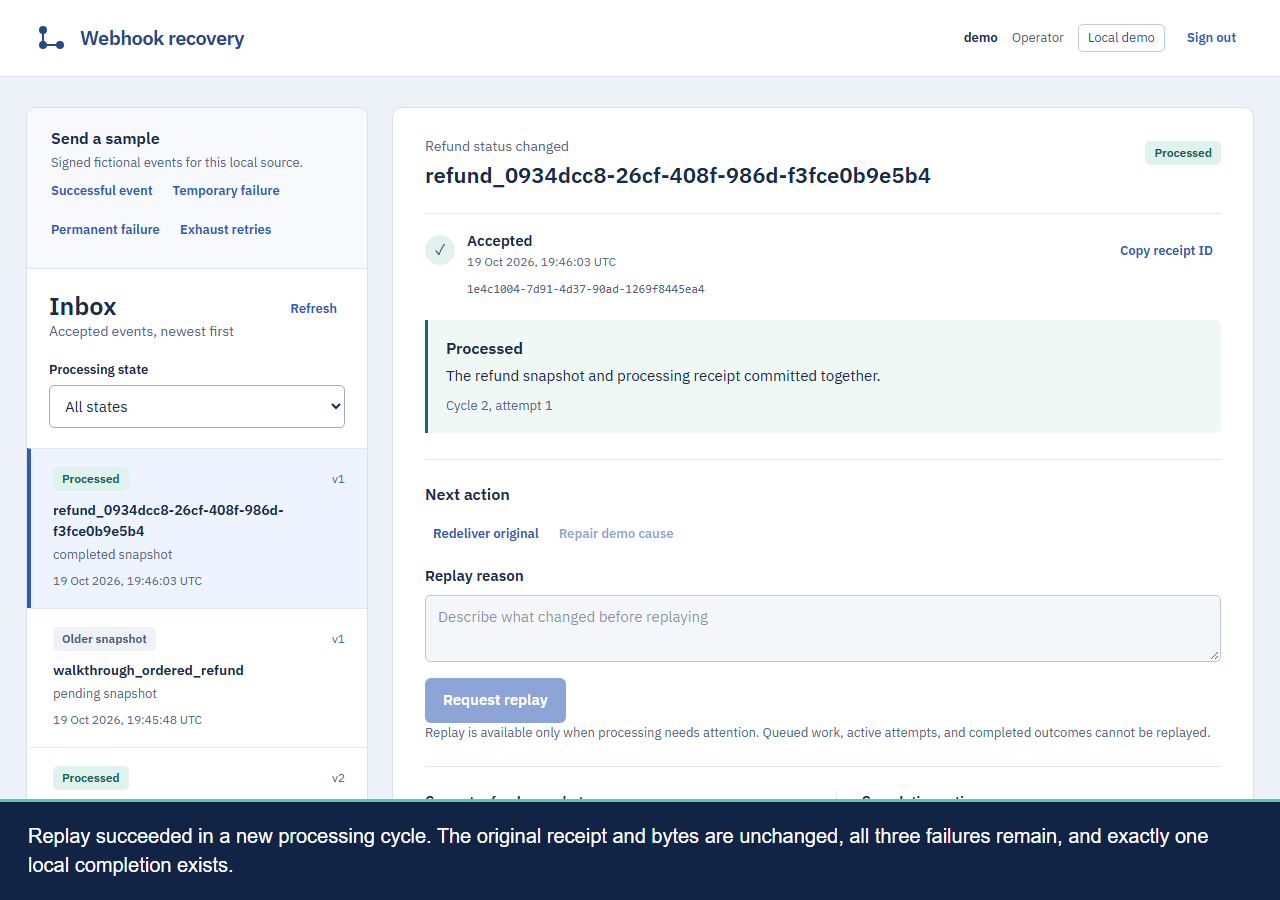Click the Accepted timestamp in the detail panel
This screenshot has width=1280, height=900.
click(x=541, y=262)
